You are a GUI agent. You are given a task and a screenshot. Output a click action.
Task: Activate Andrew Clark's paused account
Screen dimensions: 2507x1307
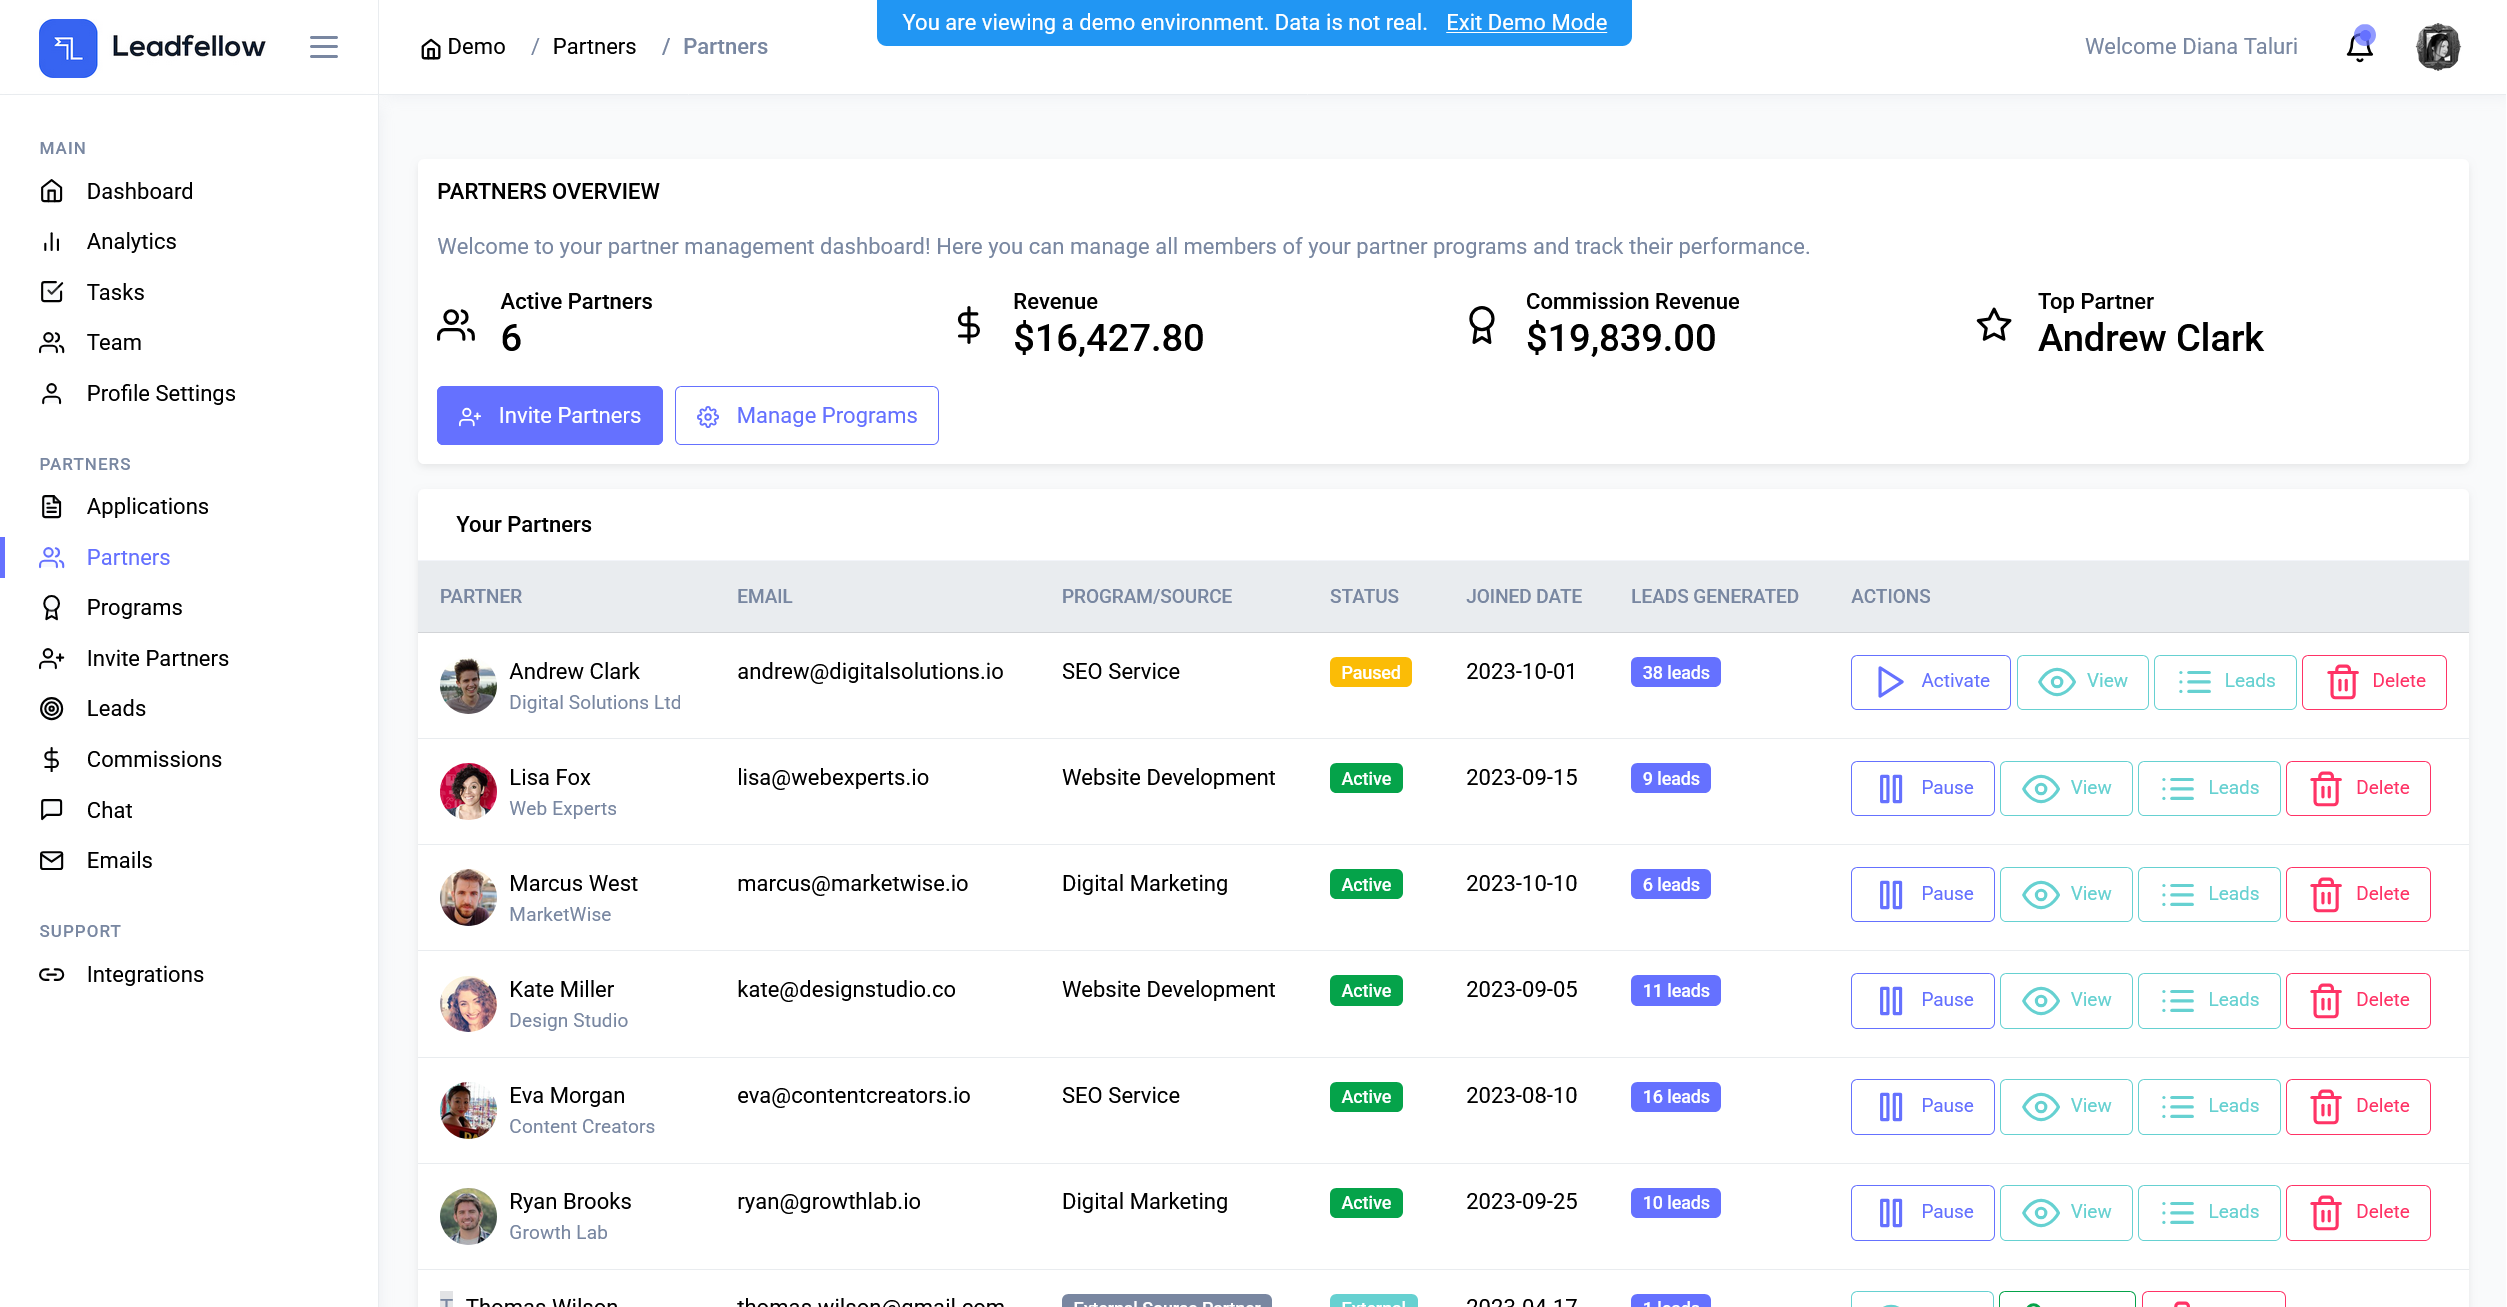(1930, 681)
